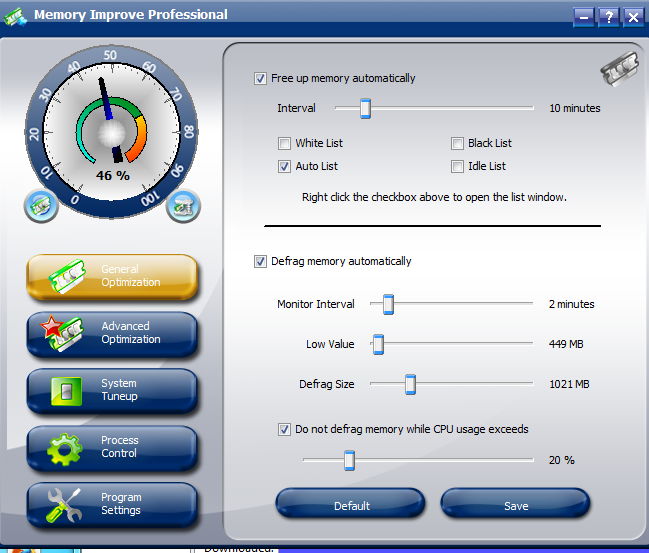Click the Defrag Size slider handle
The image size is (649, 553).
point(410,385)
